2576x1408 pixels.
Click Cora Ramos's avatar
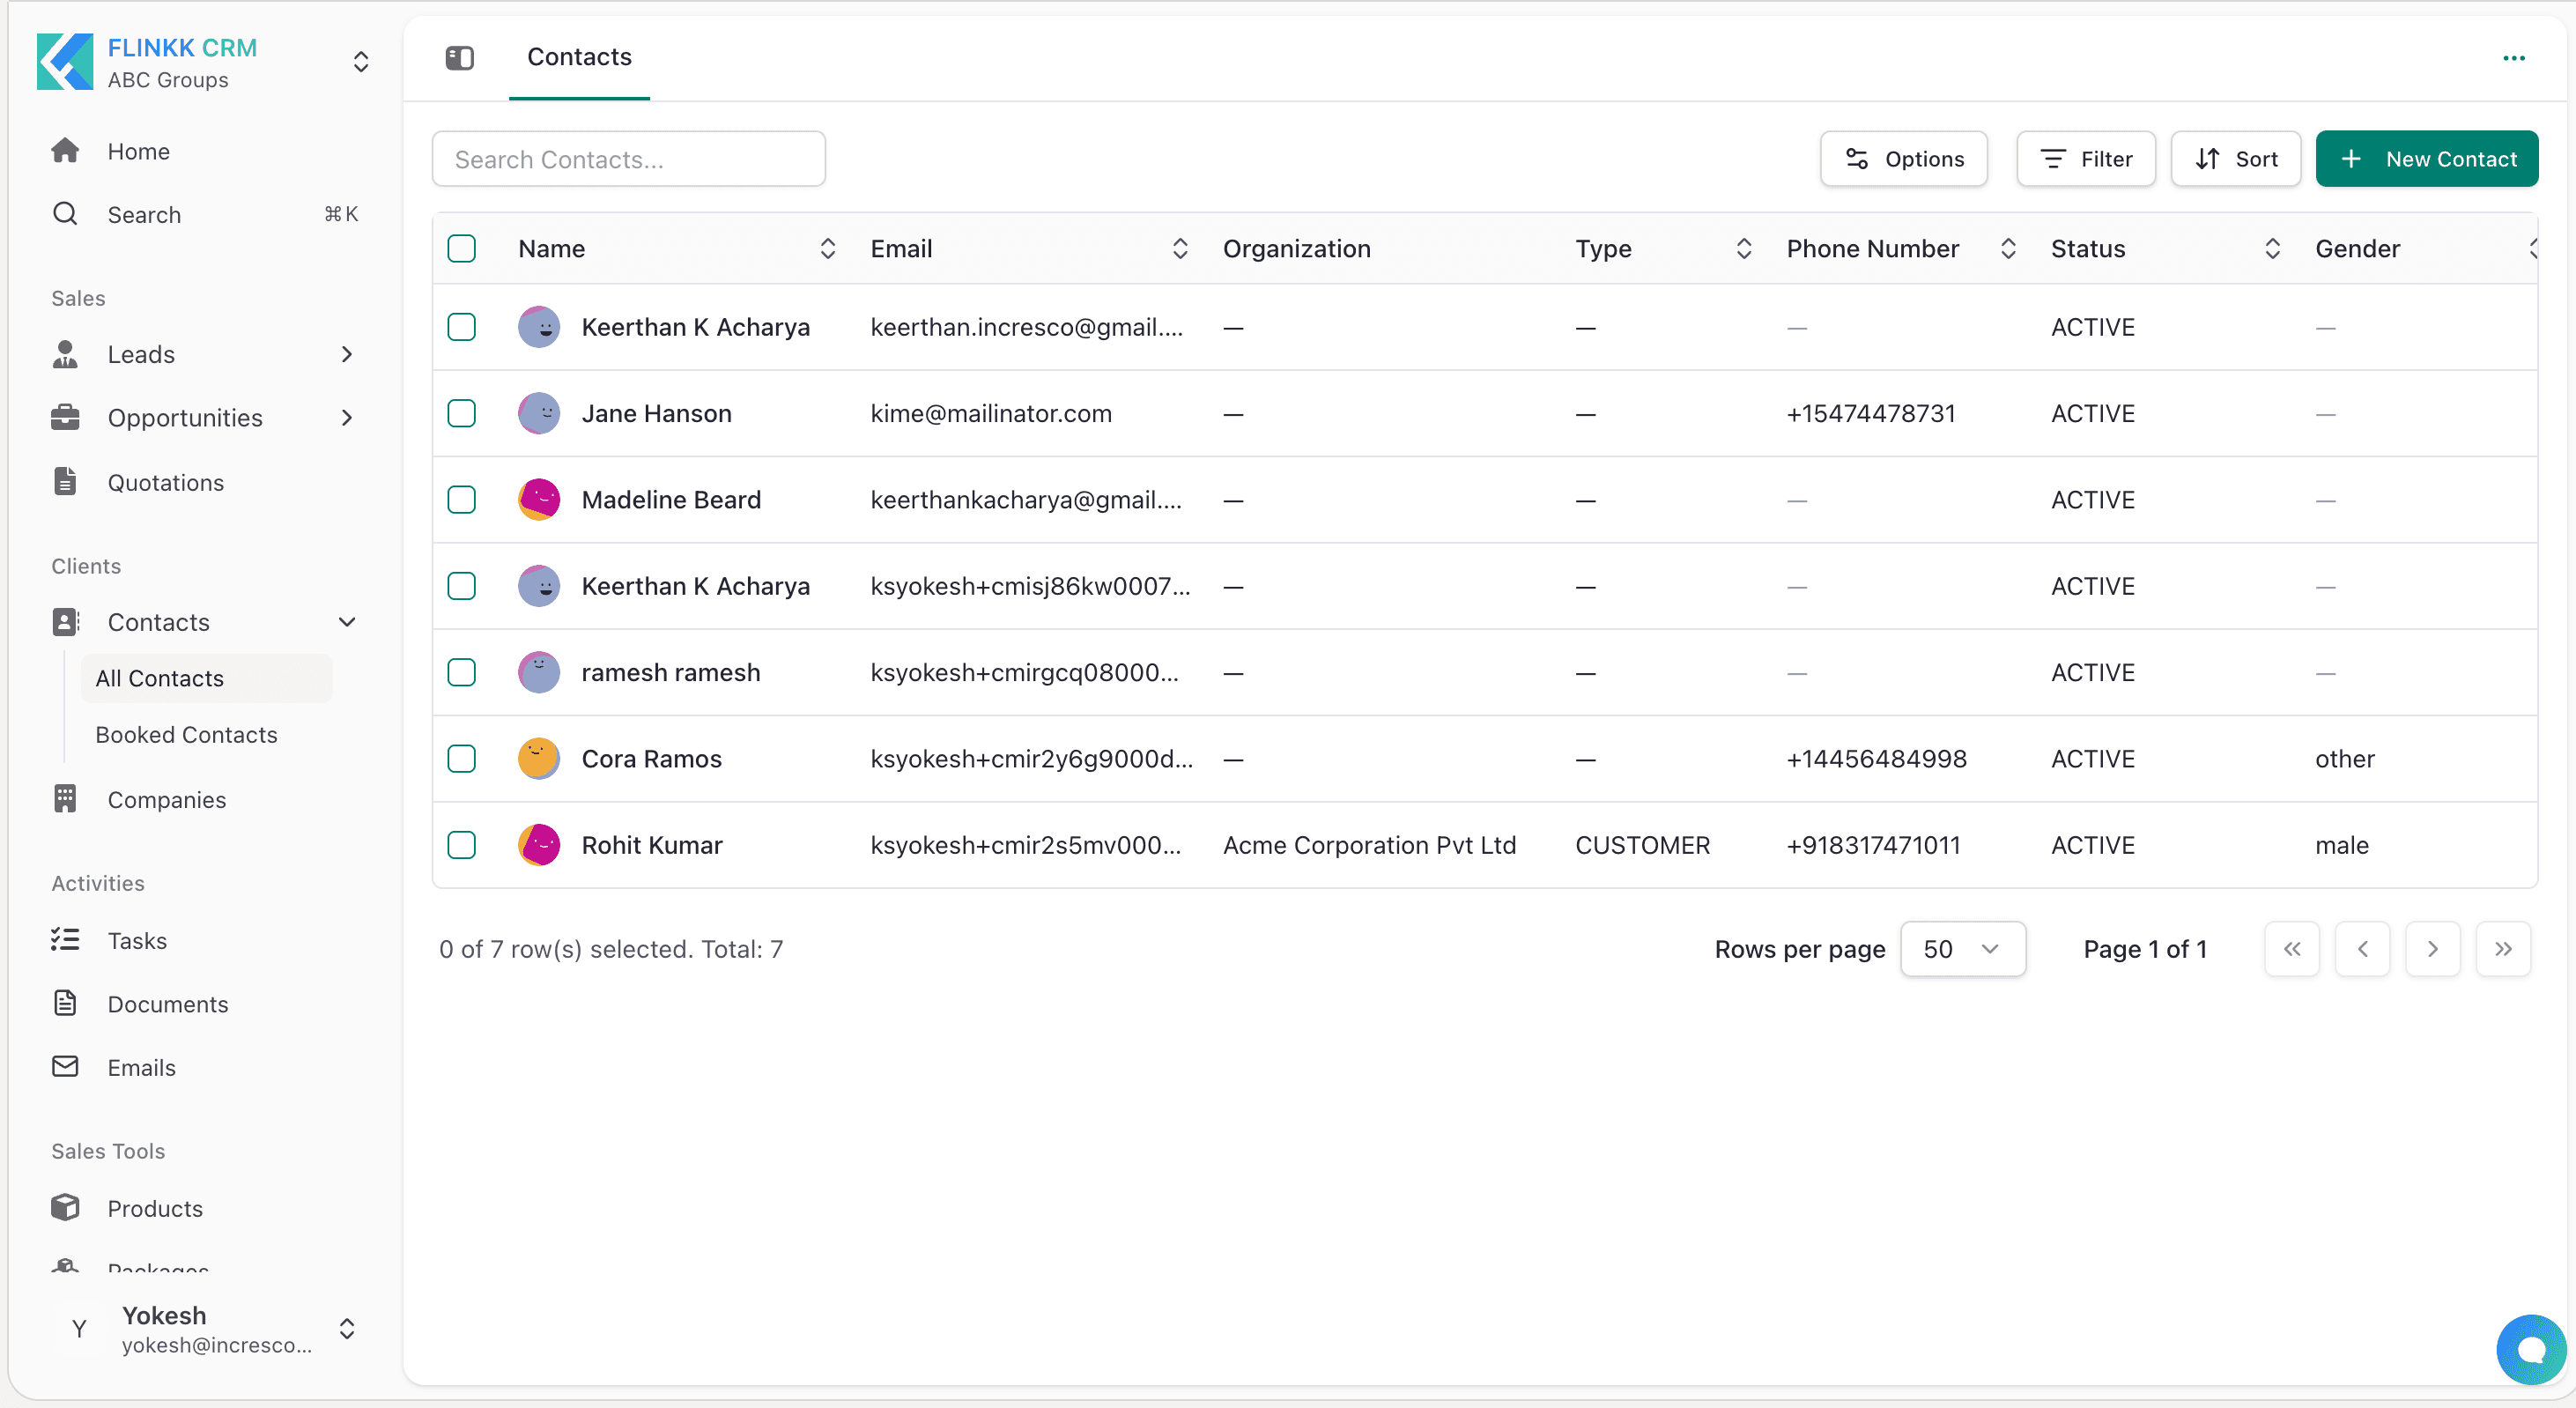click(539, 758)
